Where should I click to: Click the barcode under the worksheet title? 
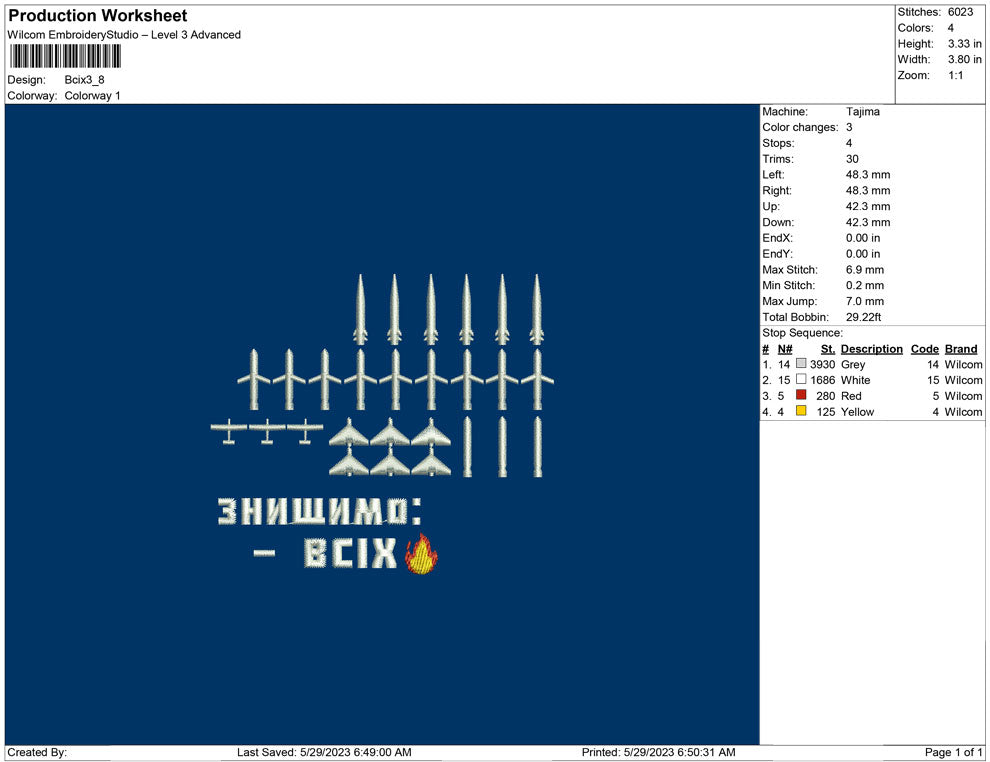pyautogui.click(x=65, y=56)
